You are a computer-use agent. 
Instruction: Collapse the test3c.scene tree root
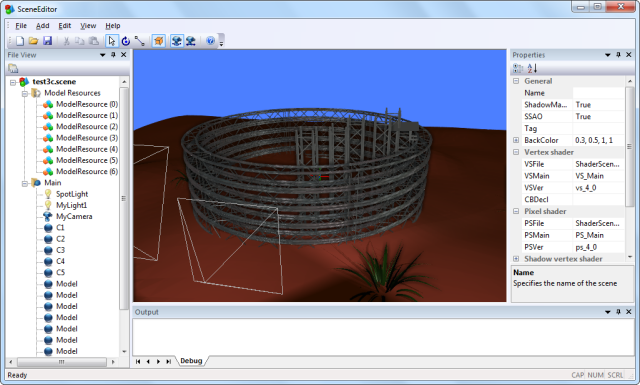(x=13, y=82)
